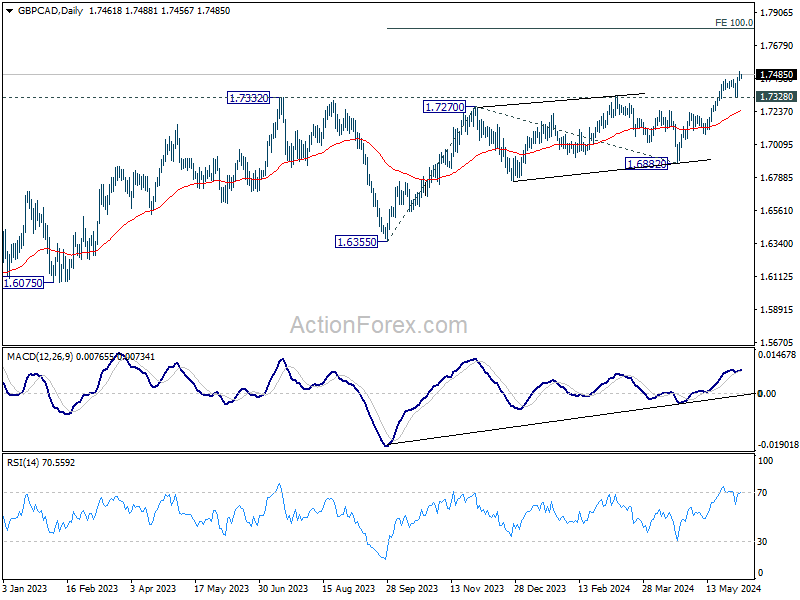The image size is (800, 600).
Task: Click the 1.63550 low price label
Action: click(357, 242)
